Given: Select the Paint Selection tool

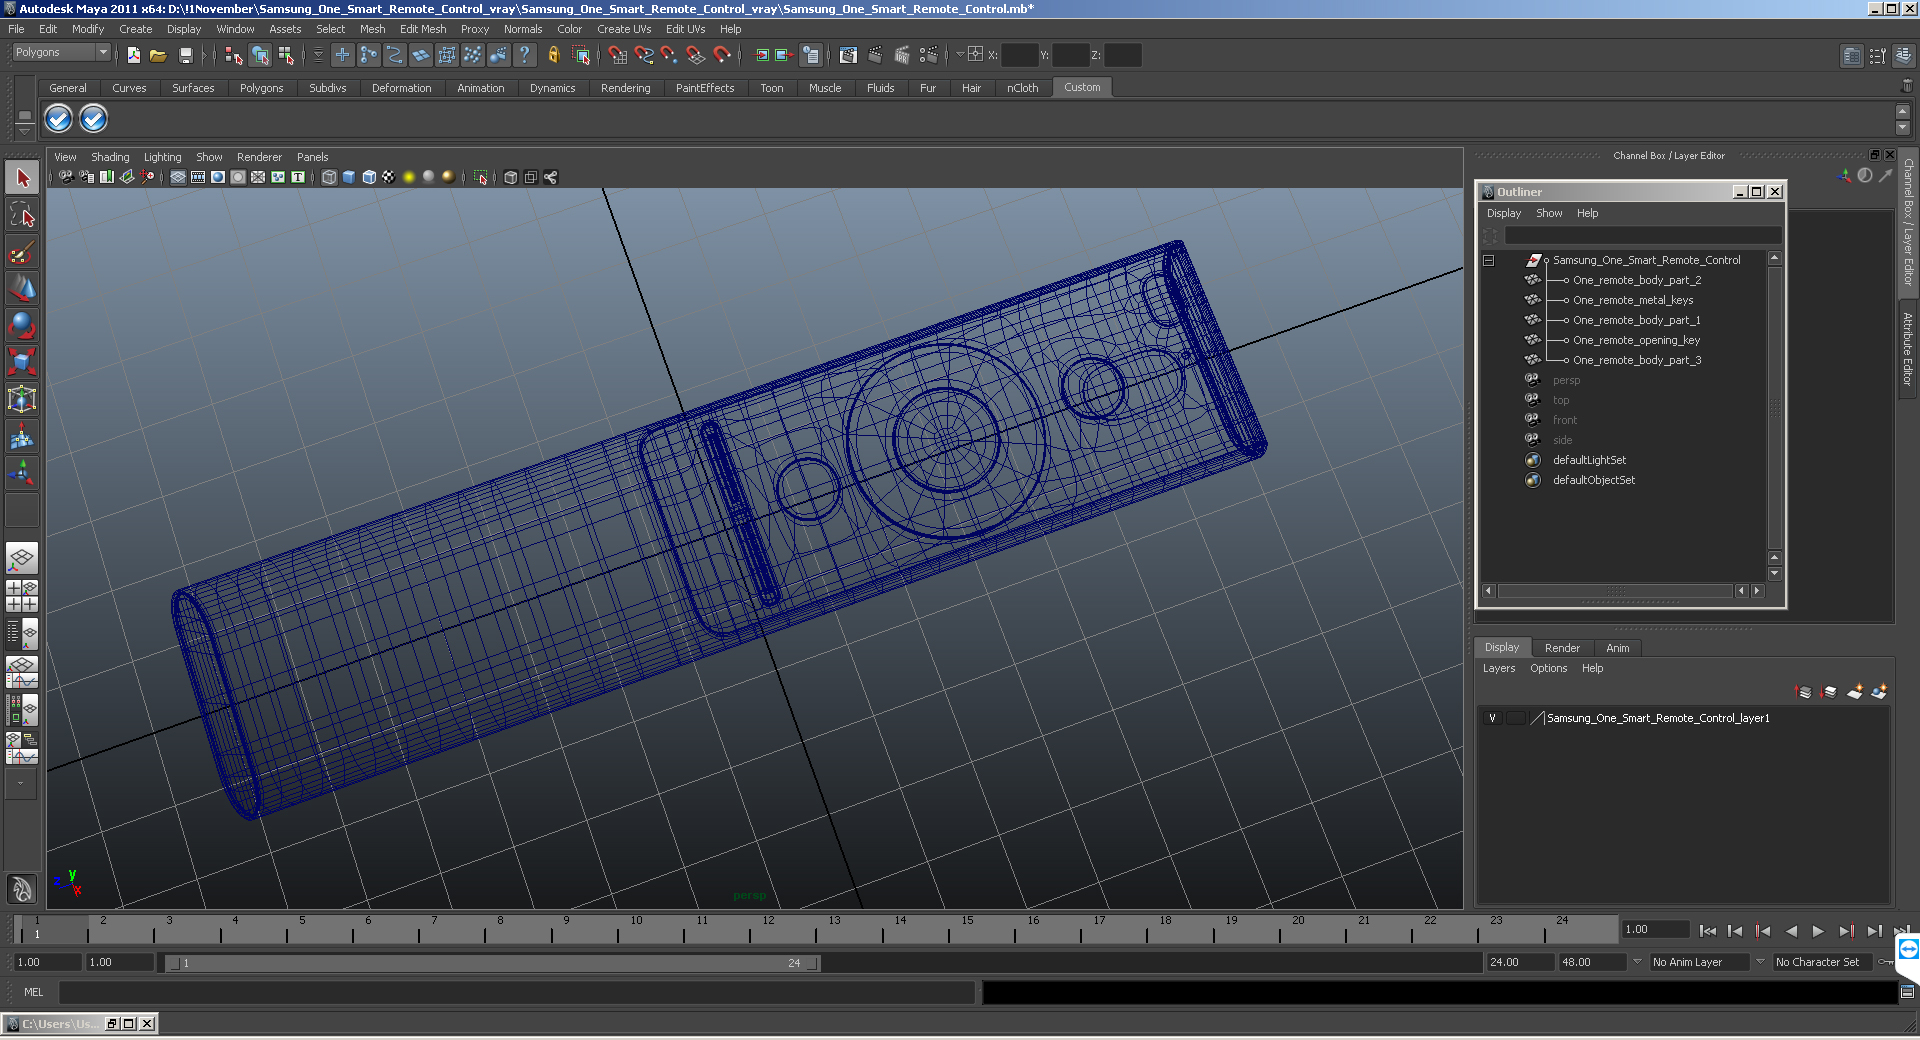Looking at the screenshot, I should coord(22,251).
